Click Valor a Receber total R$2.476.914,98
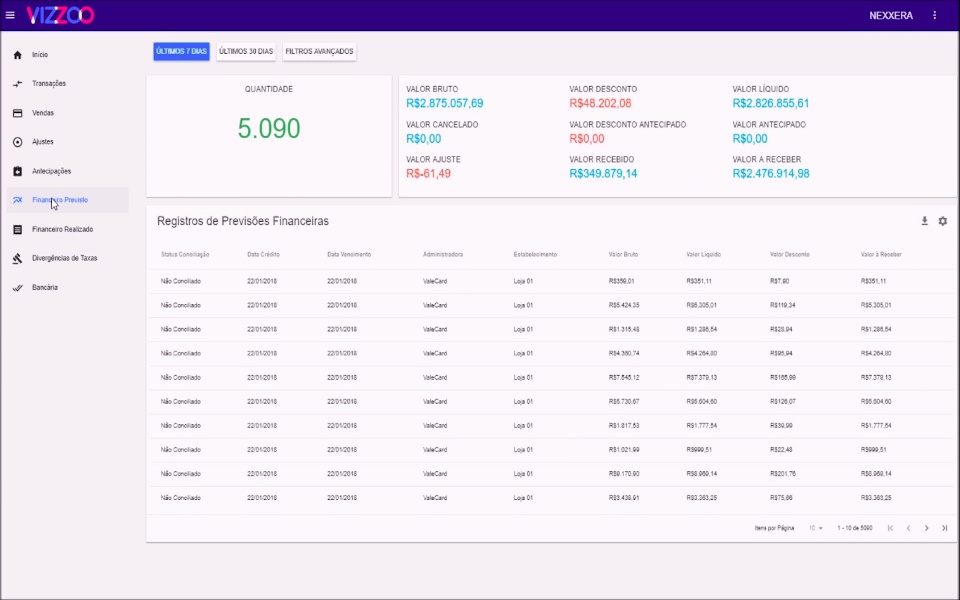Viewport: 960px width, 600px height. point(771,174)
